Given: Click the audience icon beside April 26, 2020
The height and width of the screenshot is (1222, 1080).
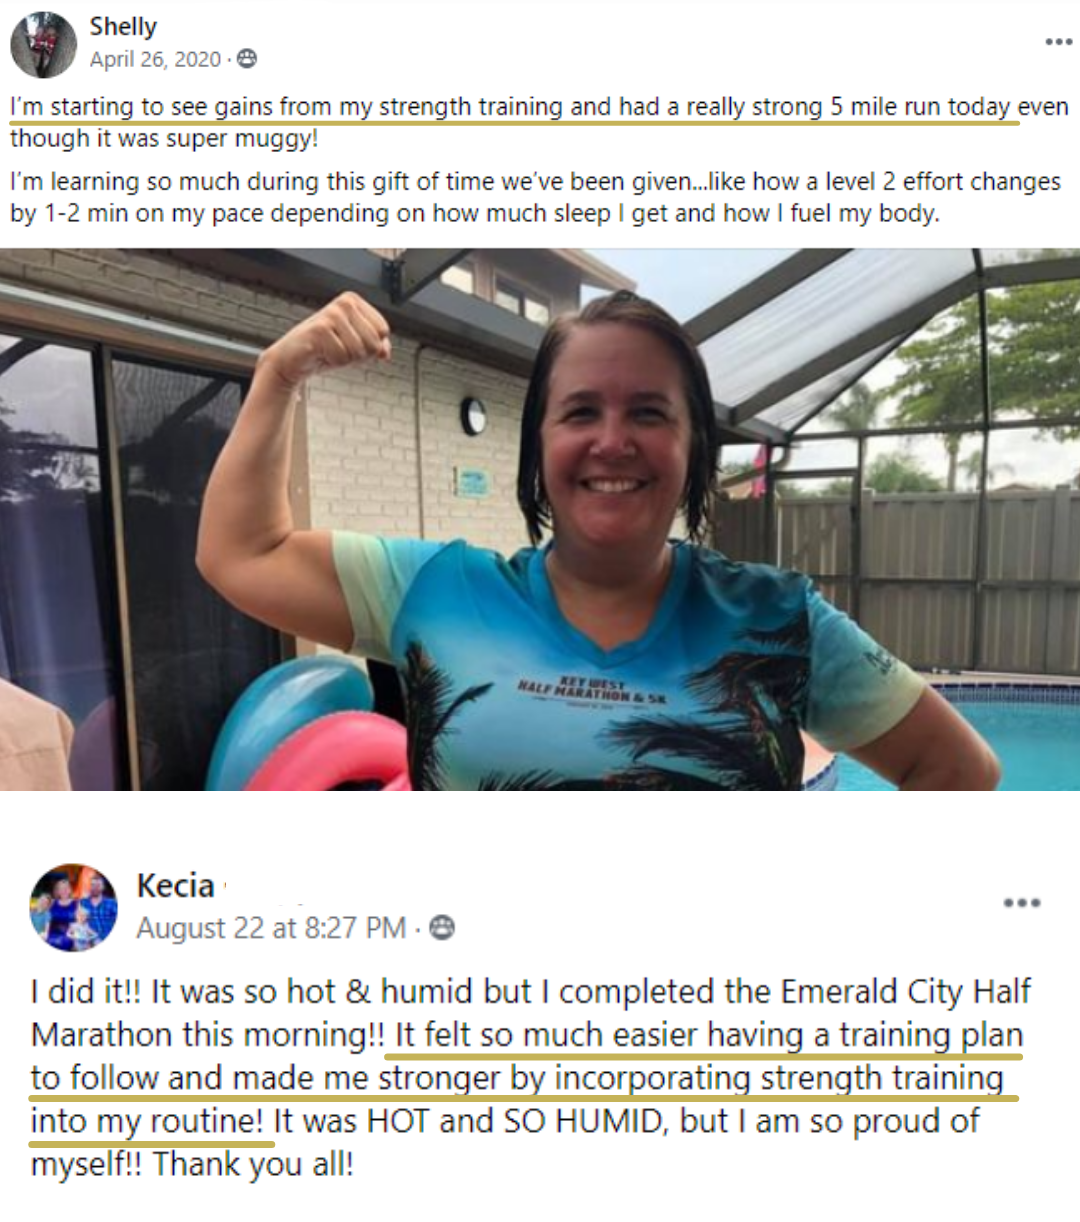Looking at the screenshot, I should pyautogui.click(x=246, y=59).
